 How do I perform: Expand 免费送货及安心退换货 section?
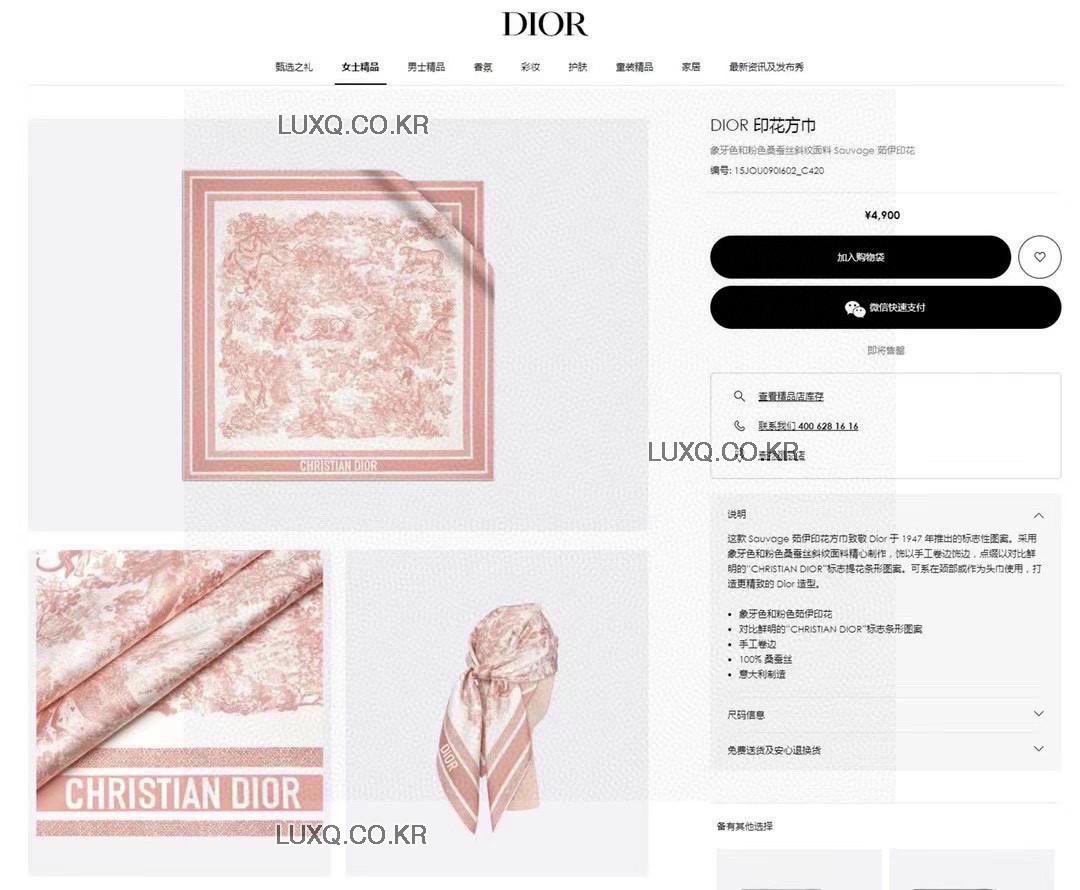pyautogui.click(x=1039, y=749)
